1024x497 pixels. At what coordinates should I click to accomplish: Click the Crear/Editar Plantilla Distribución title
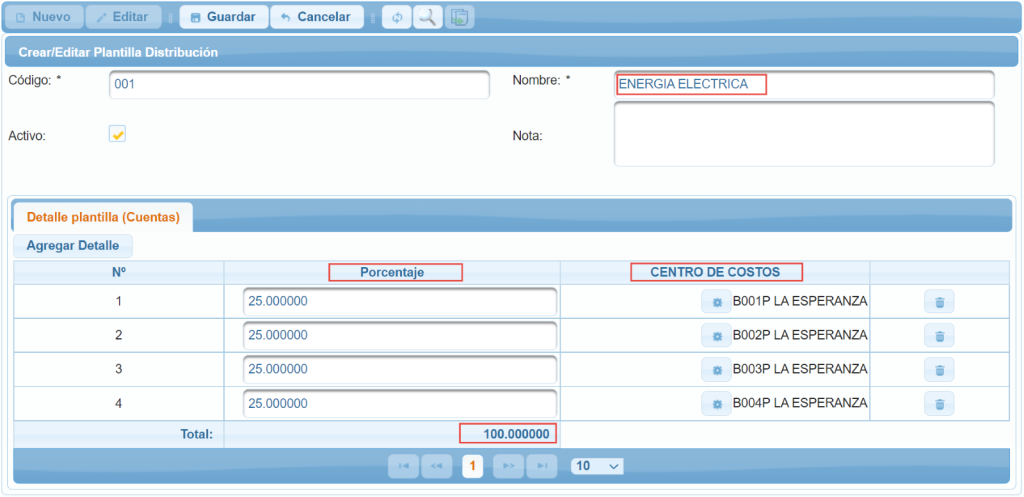click(118, 52)
